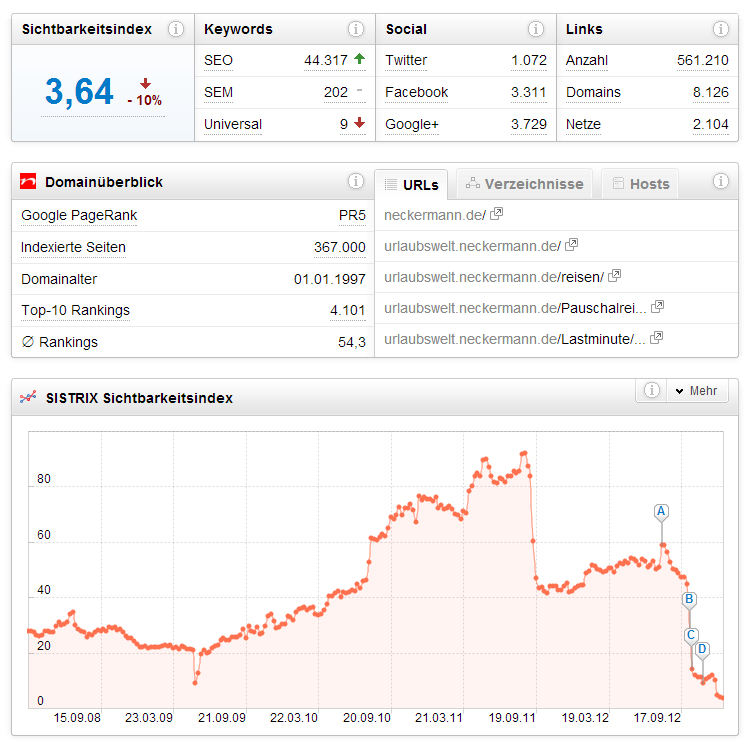Select event marker B on the chart

click(689, 600)
